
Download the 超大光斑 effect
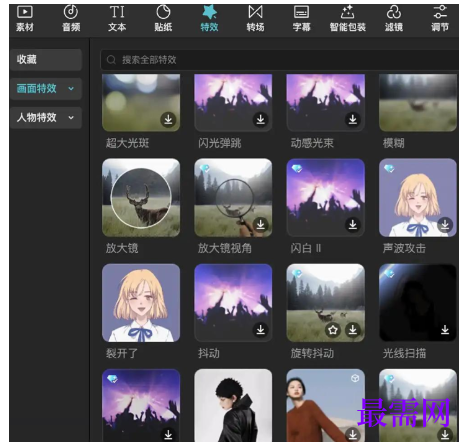168,119
